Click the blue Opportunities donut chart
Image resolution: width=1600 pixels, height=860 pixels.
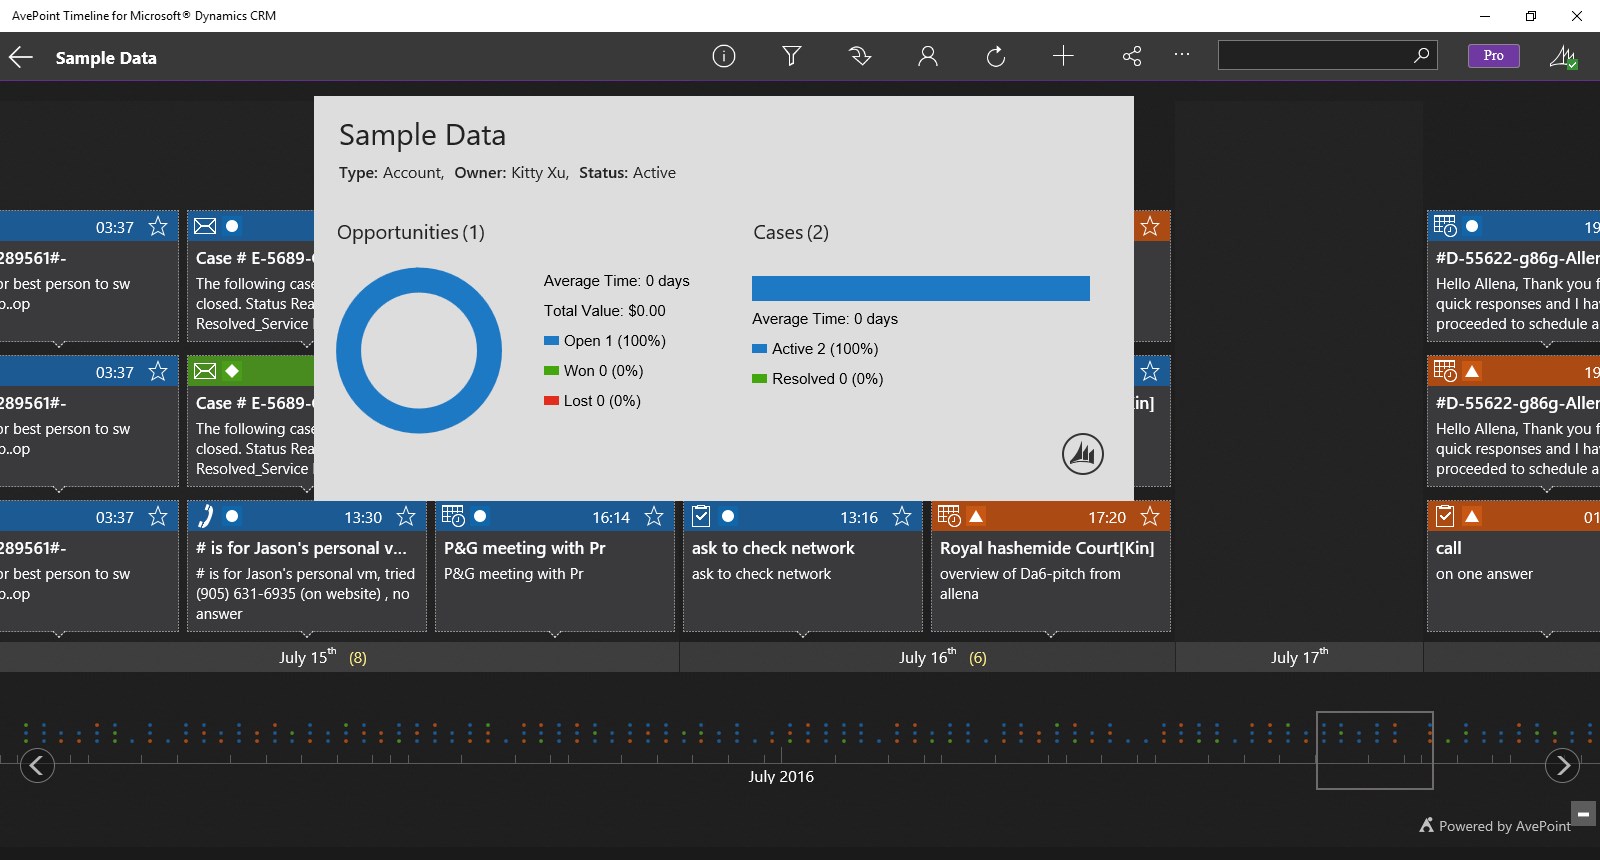coord(419,350)
